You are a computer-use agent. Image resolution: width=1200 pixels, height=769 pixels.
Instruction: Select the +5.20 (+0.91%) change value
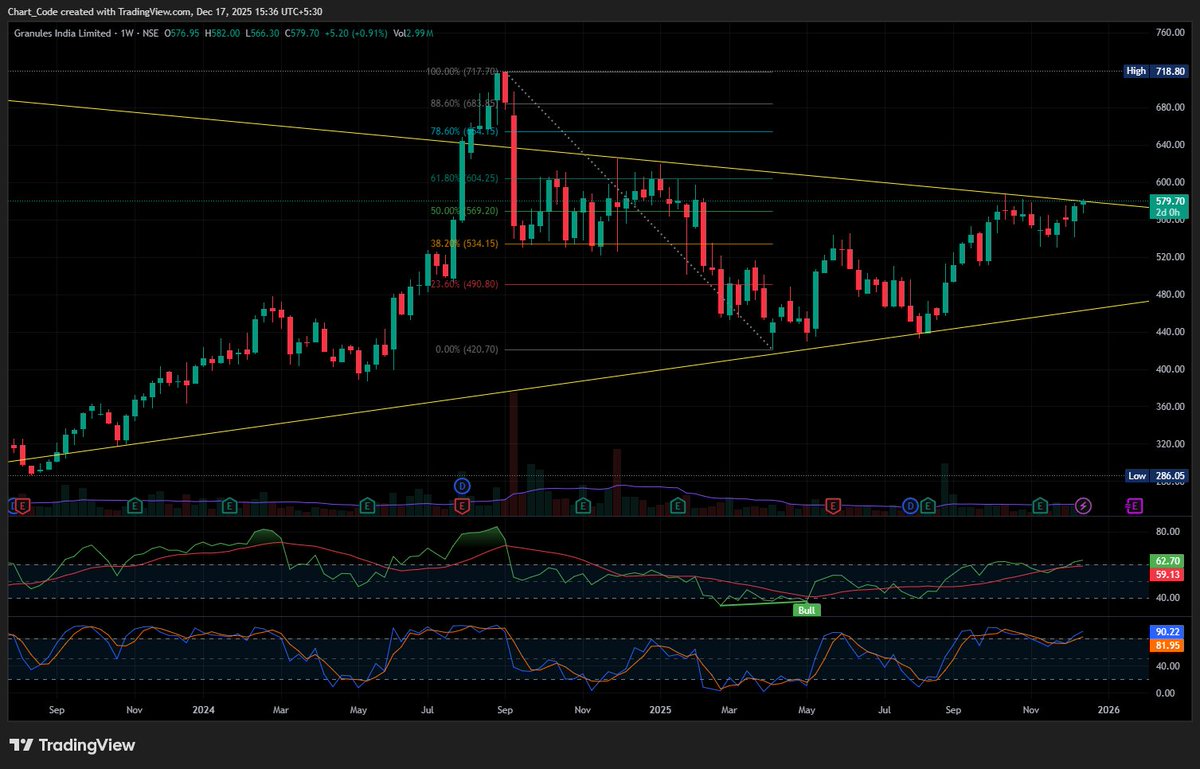coord(354,34)
